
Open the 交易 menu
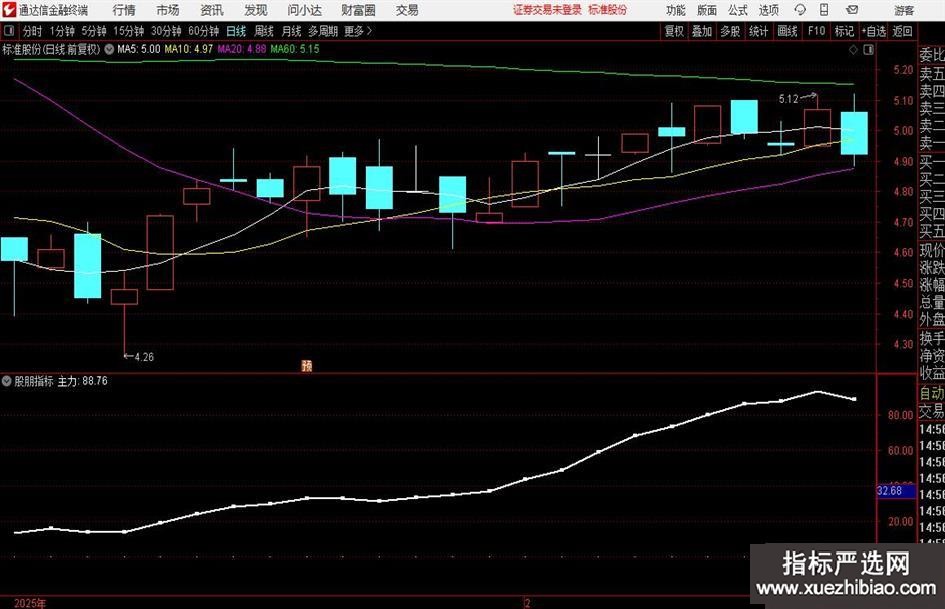click(x=407, y=10)
